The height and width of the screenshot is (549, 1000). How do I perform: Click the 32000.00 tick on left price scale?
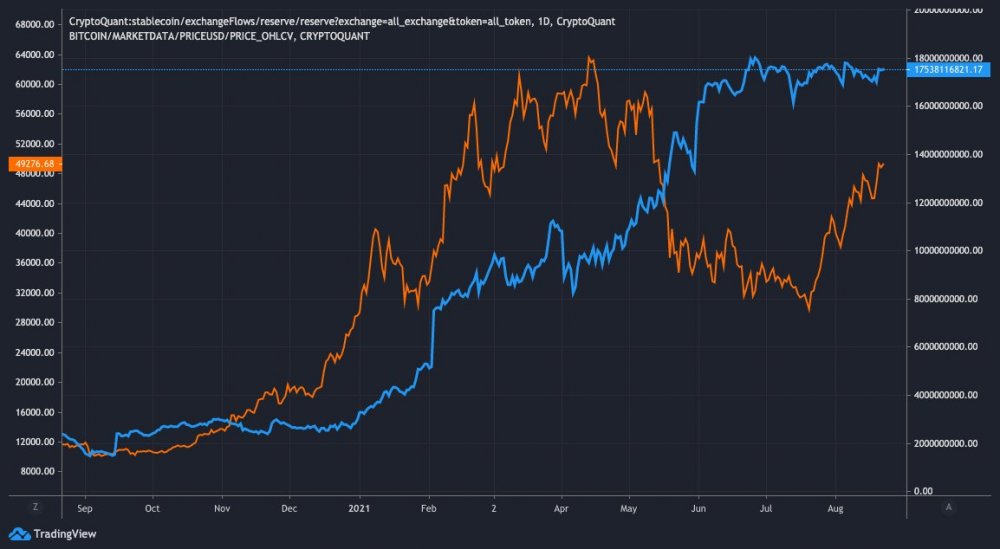pos(32,293)
